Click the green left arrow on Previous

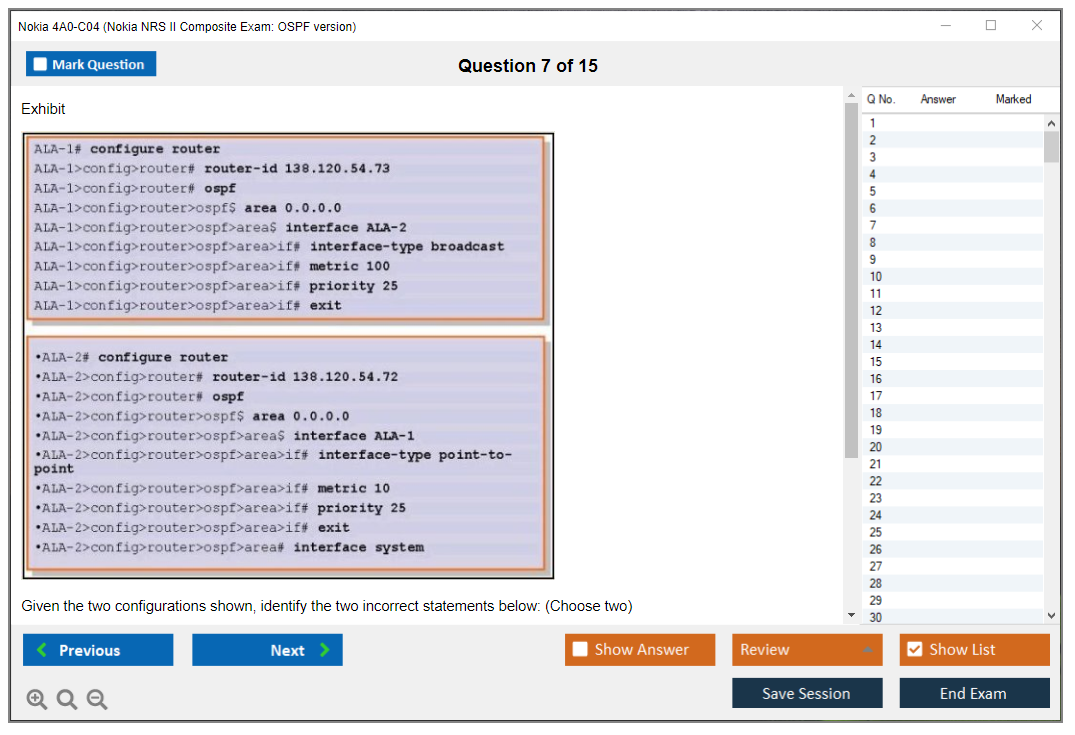click(42, 650)
